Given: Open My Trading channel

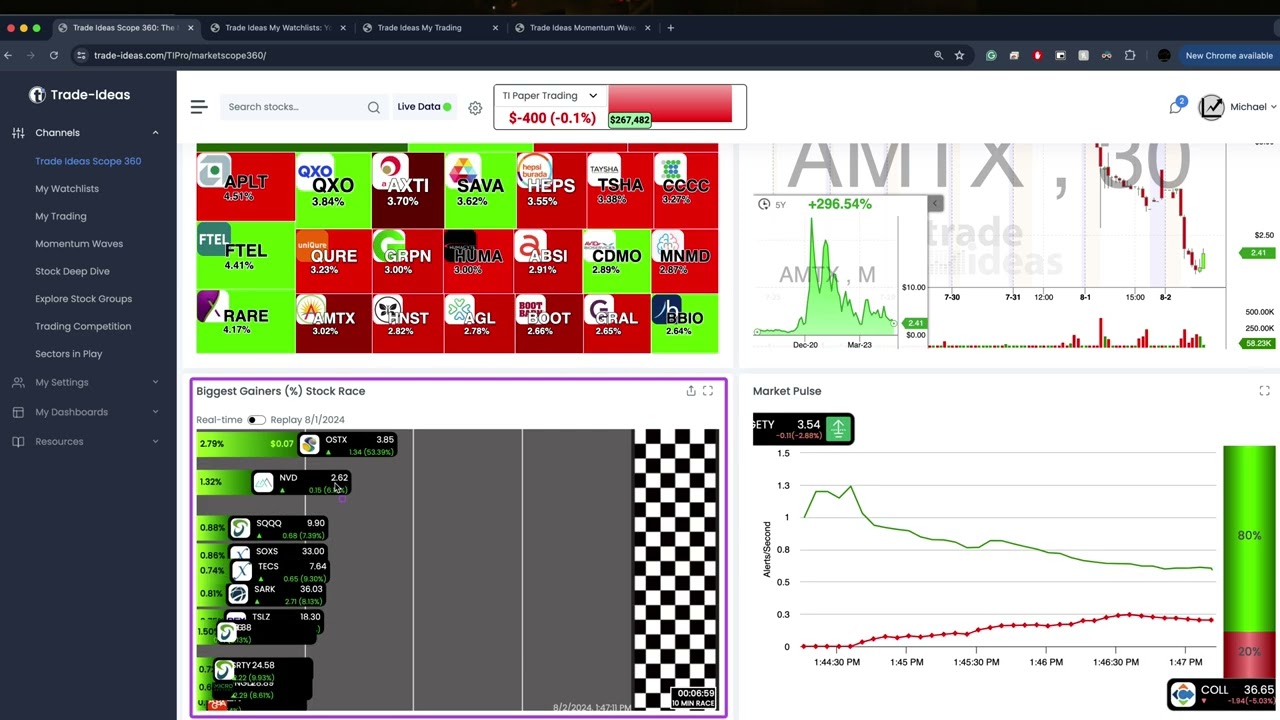Looking at the screenshot, I should (61, 216).
